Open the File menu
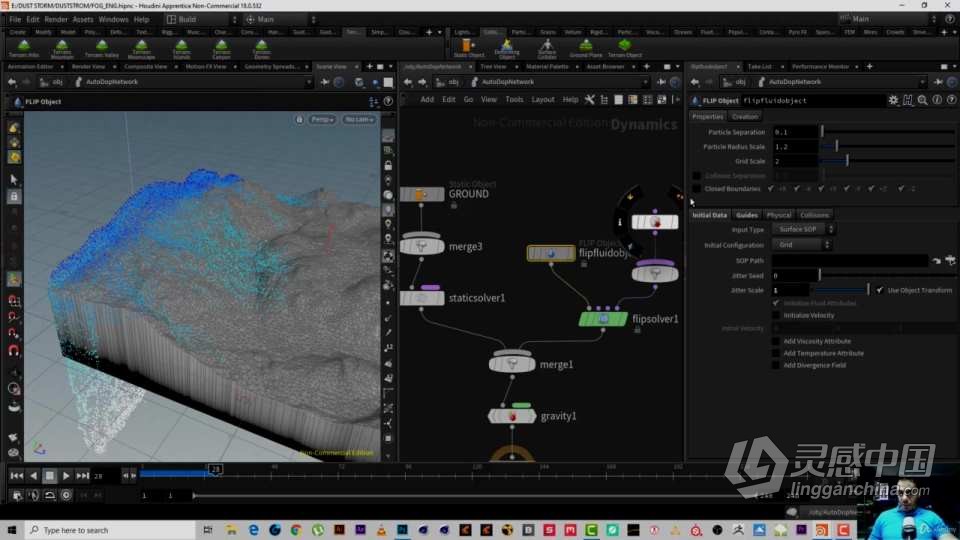The width and height of the screenshot is (960, 540). [15, 20]
